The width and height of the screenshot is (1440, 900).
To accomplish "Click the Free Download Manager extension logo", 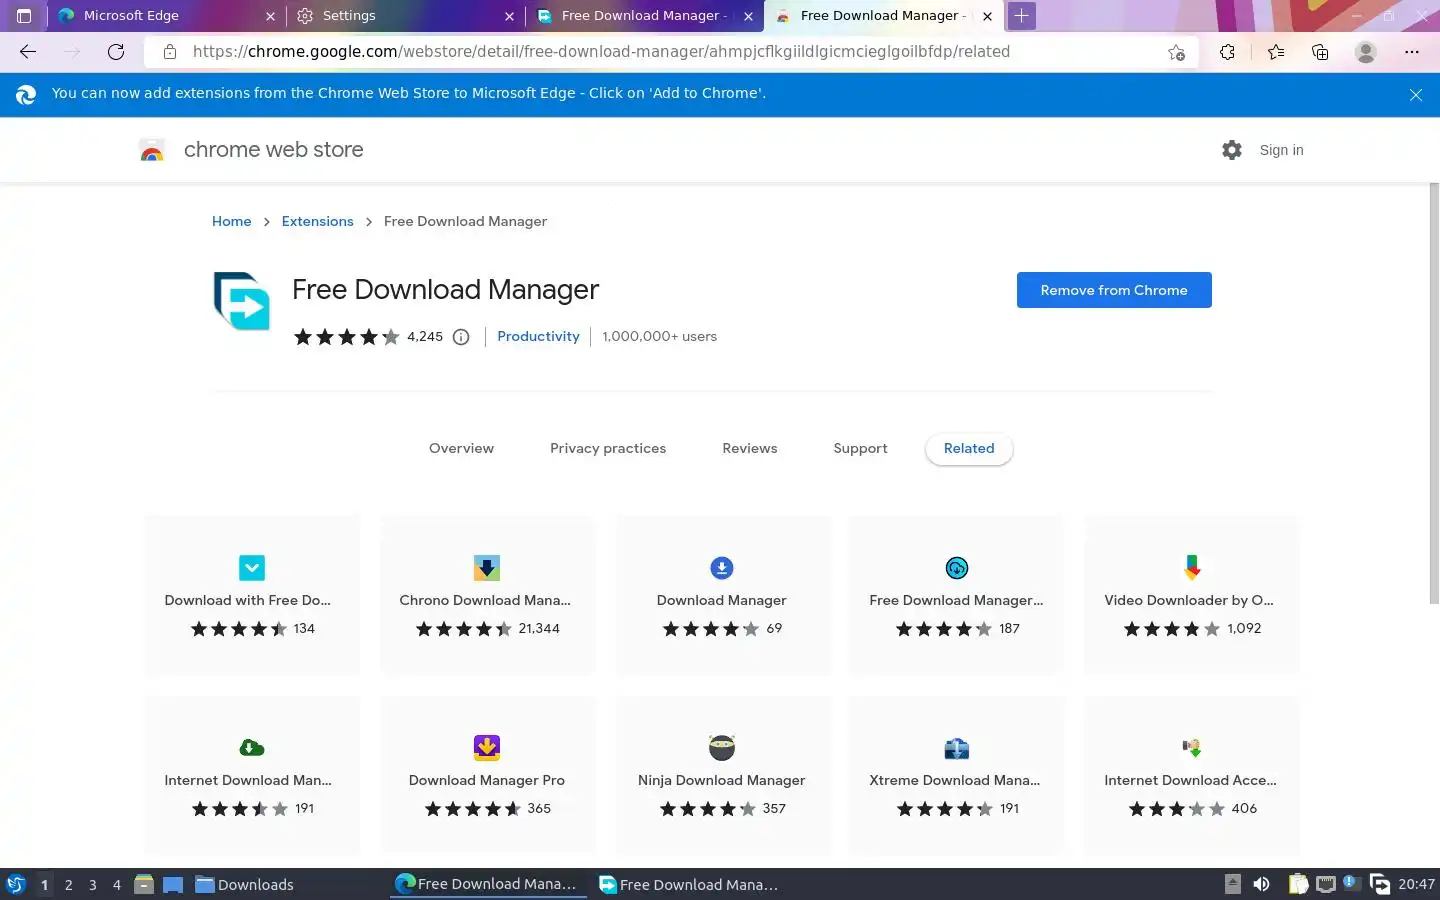I will (x=242, y=300).
